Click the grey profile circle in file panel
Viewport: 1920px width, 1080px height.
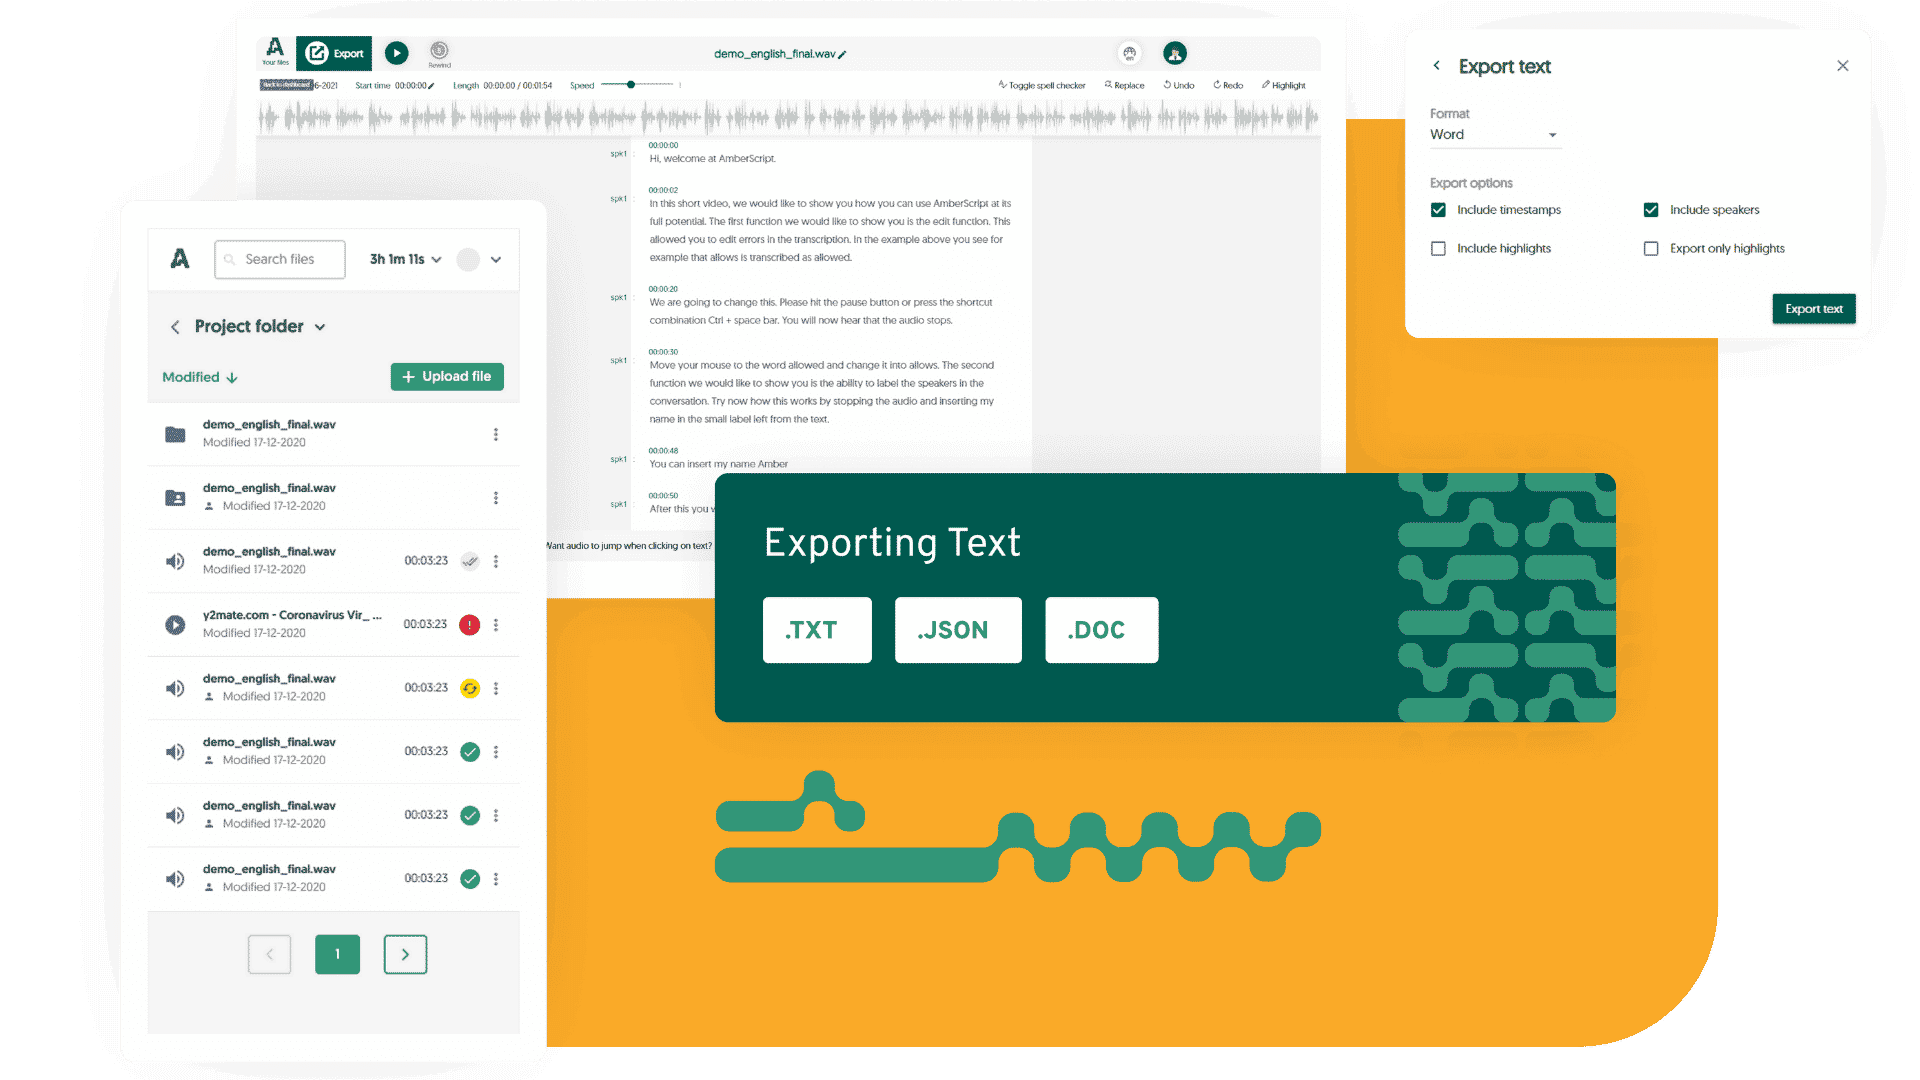pyautogui.click(x=468, y=259)
